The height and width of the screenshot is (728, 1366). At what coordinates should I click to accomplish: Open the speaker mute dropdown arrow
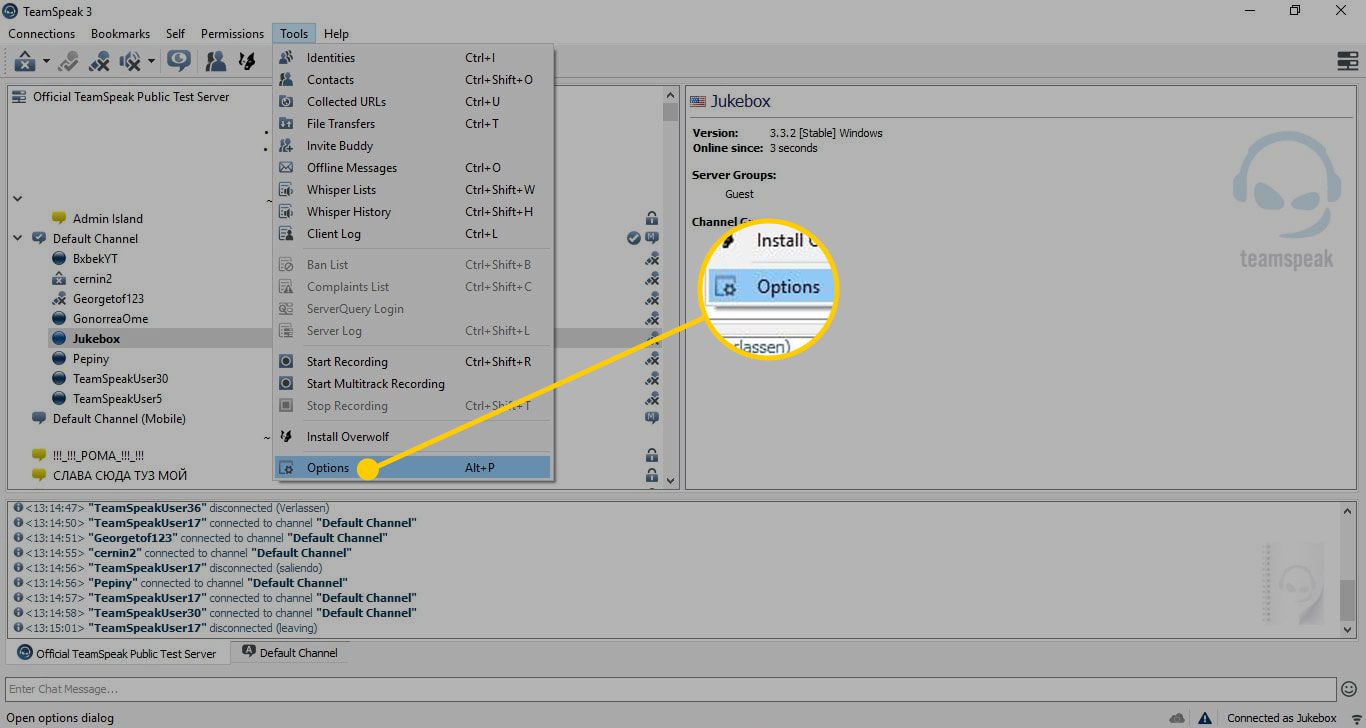point(151,62)
